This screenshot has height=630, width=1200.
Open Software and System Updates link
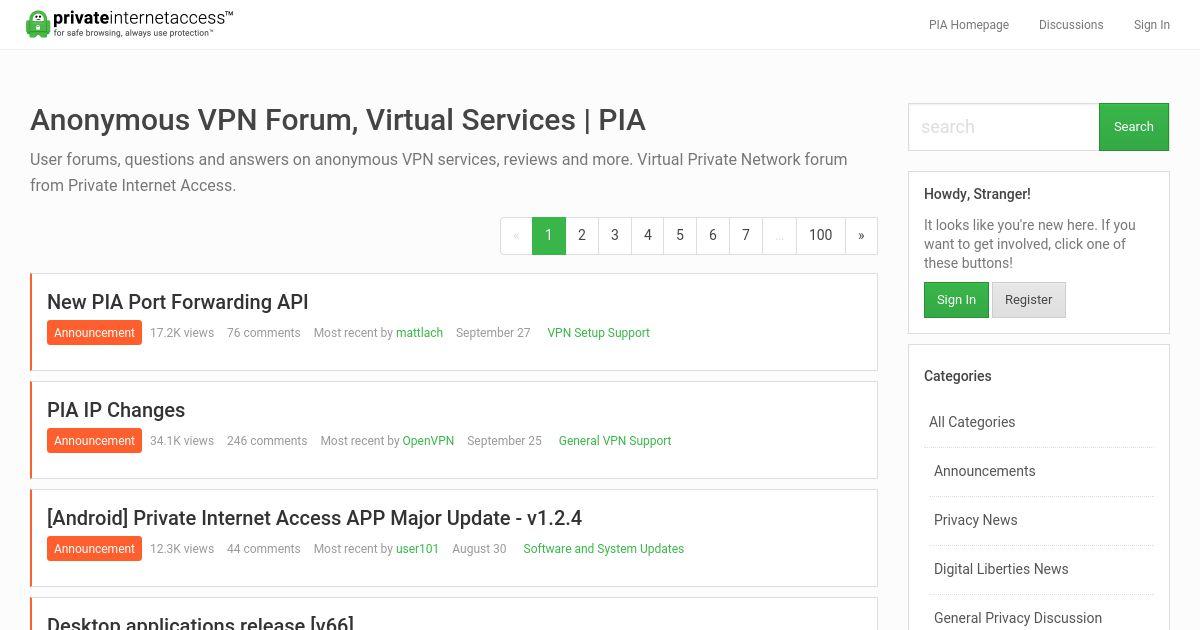[x=604, y=549]
